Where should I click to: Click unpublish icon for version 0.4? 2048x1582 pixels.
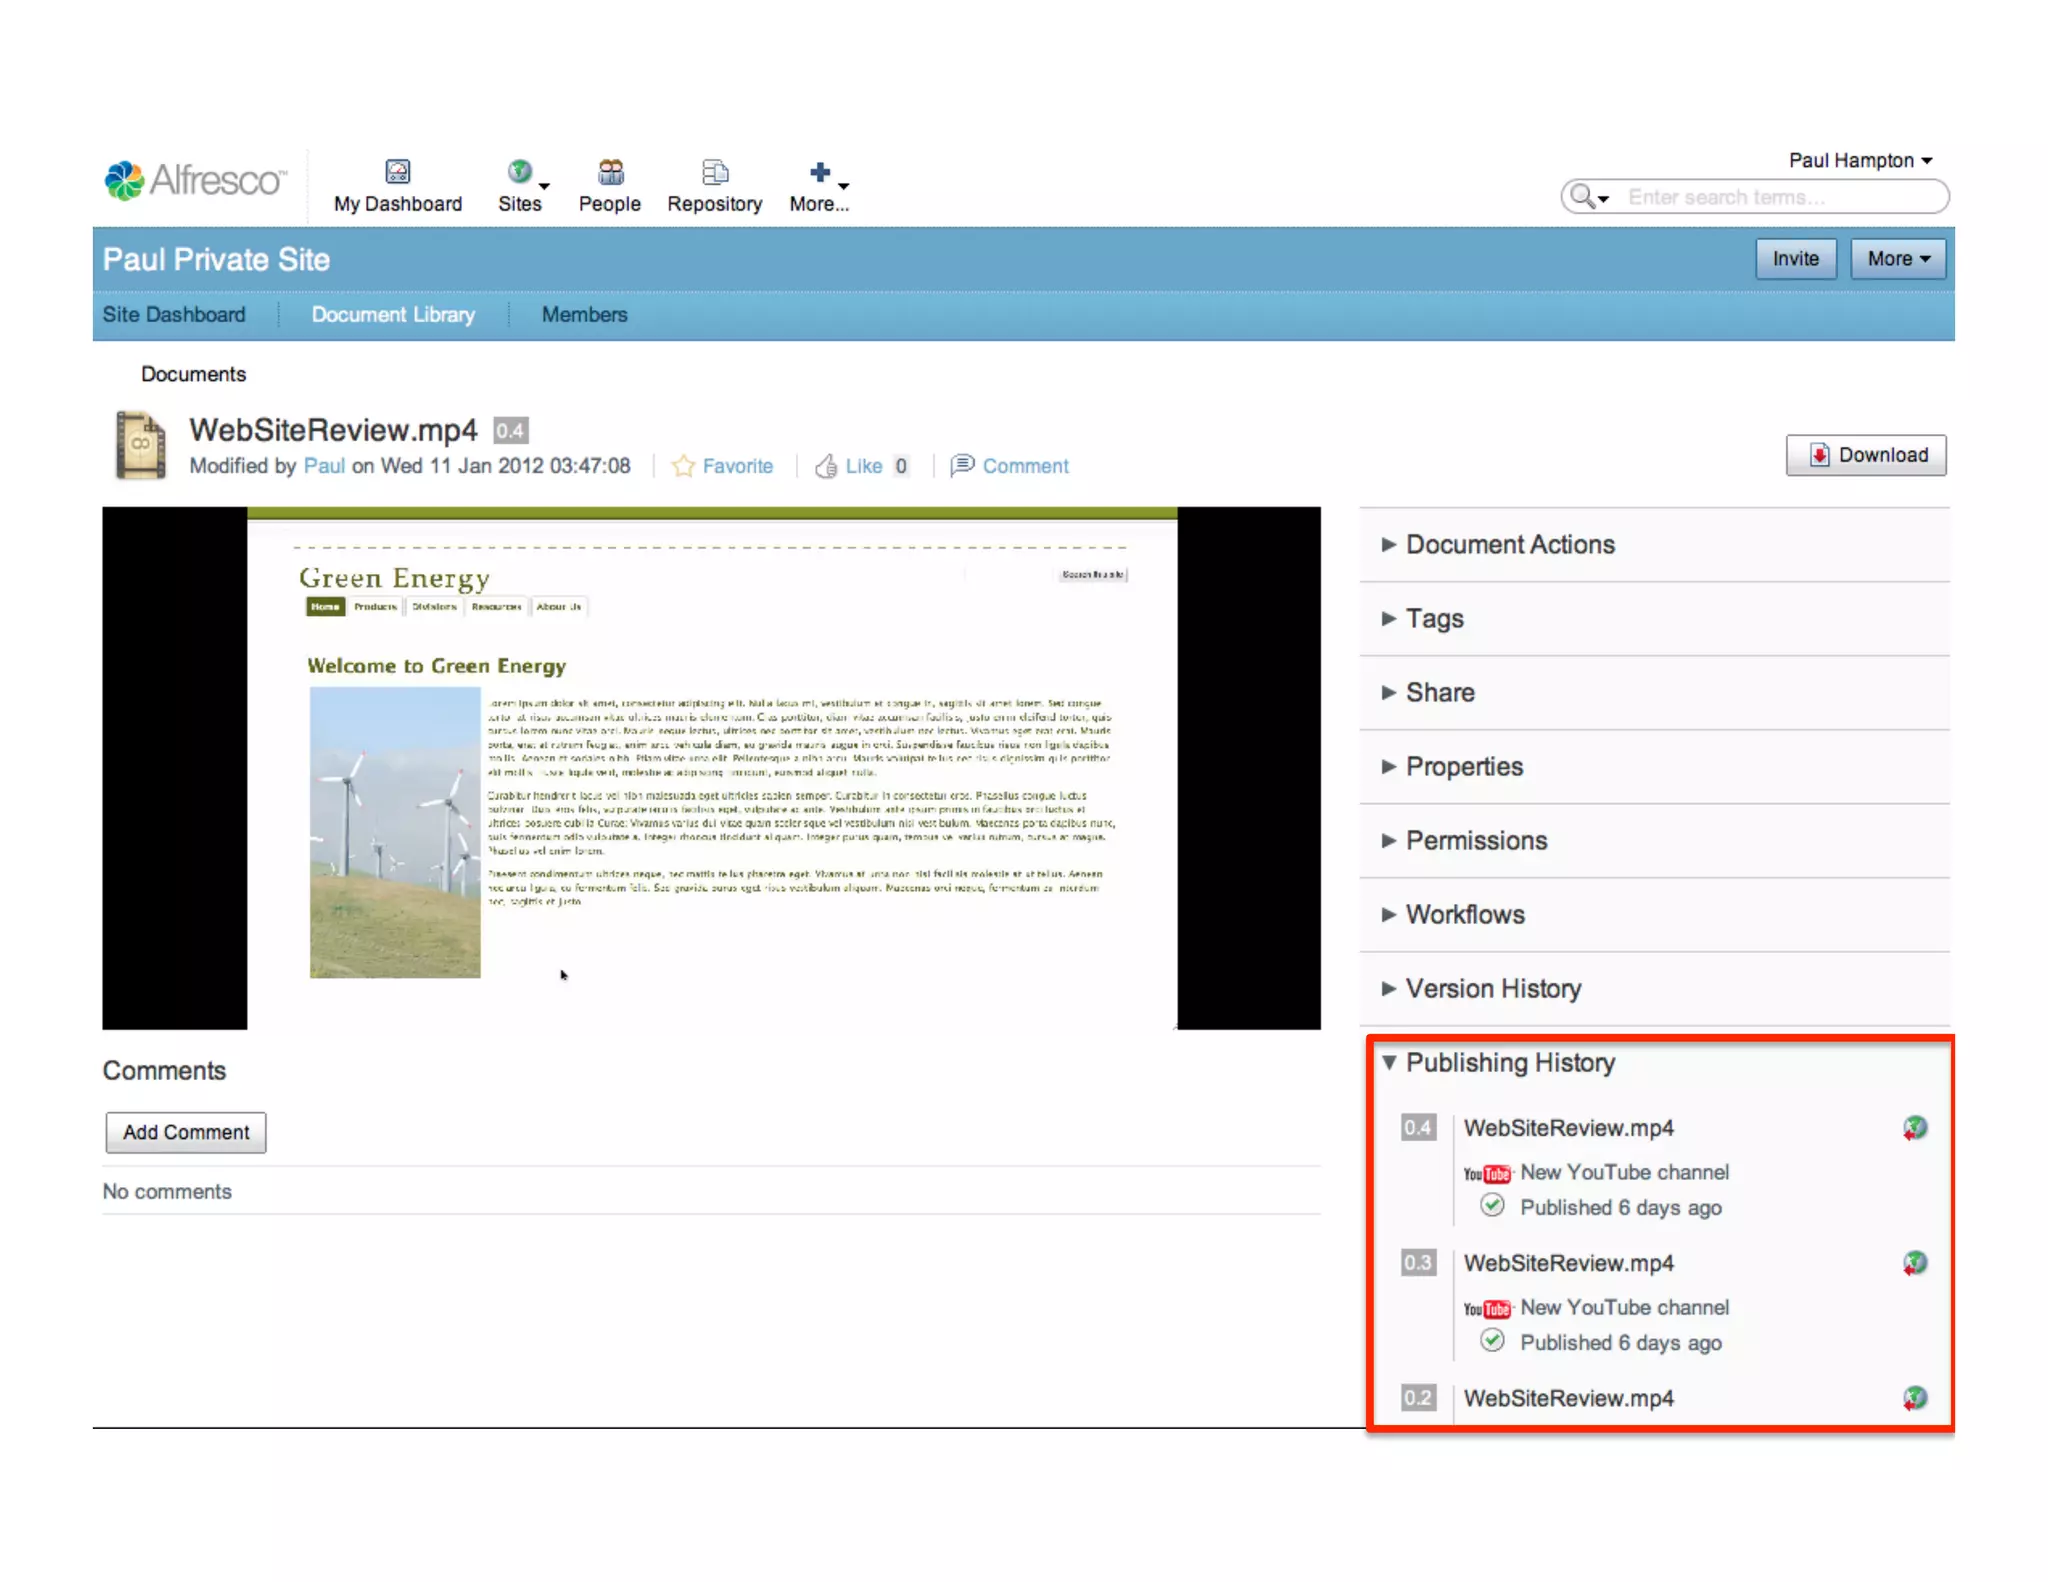1914,1128
